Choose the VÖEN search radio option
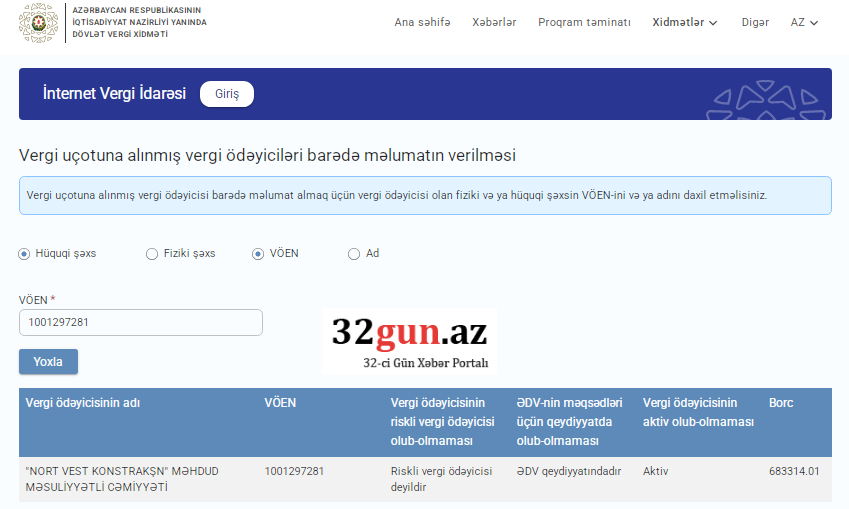Image resolution: width=849 pixels, height=509 pixels. pos(258,253)
